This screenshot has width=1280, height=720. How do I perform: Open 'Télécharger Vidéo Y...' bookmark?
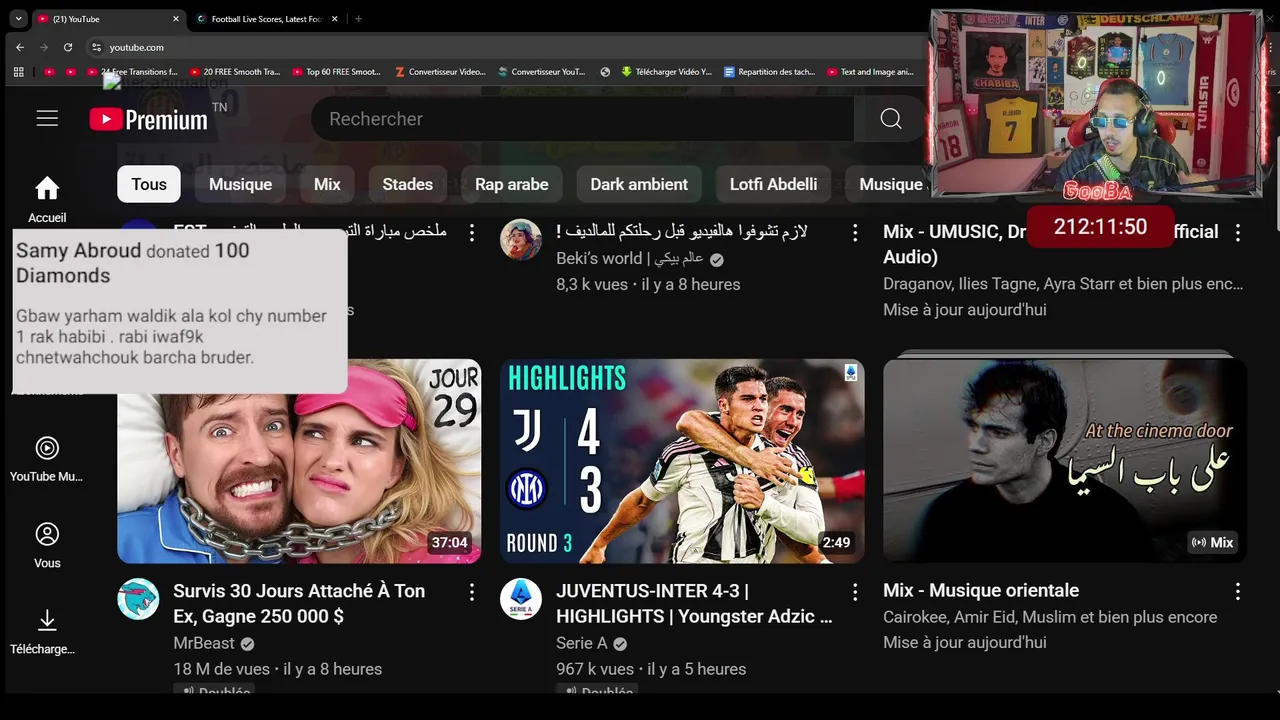coord(666,72)
